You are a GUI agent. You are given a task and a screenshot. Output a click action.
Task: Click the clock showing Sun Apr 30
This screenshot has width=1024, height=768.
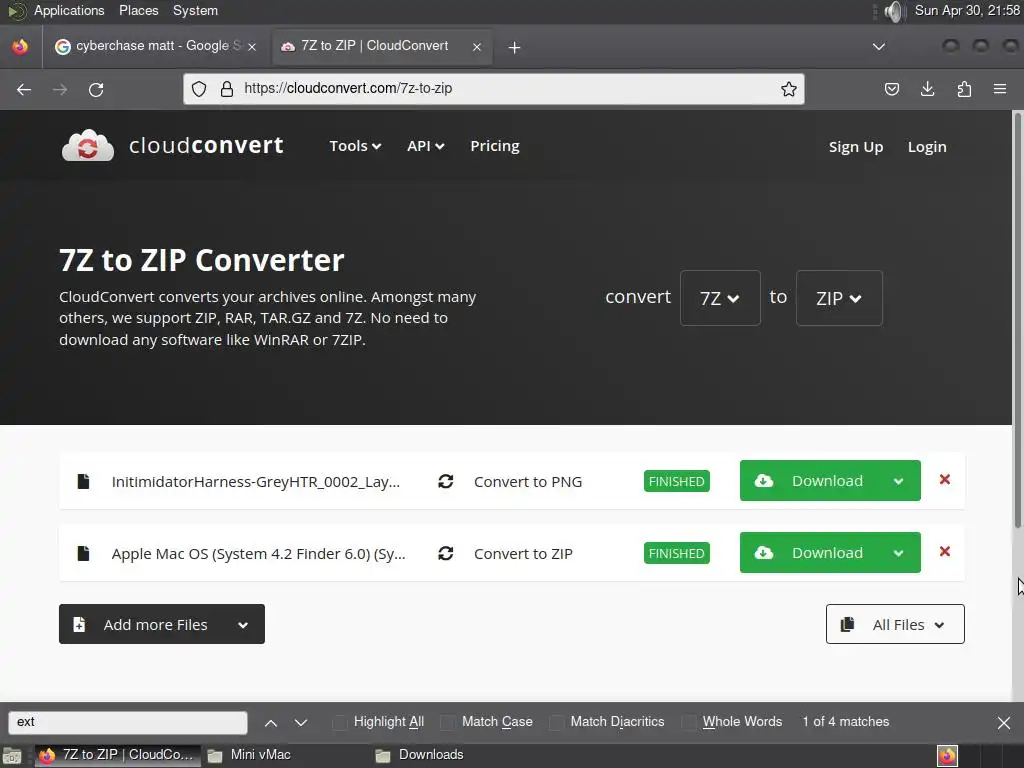(967, 11)
